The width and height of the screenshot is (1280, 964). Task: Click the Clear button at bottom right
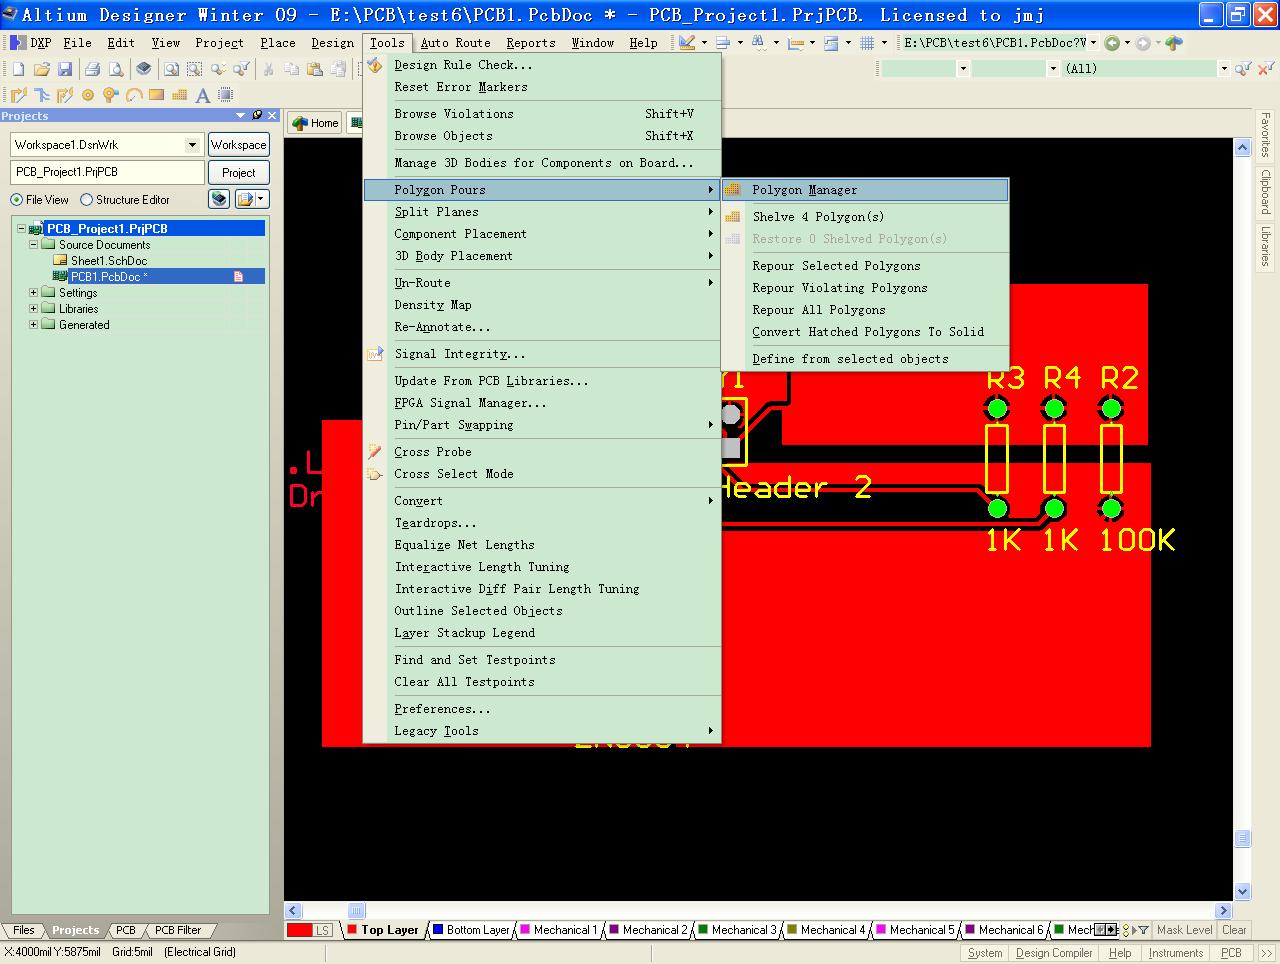(1234, 930)
